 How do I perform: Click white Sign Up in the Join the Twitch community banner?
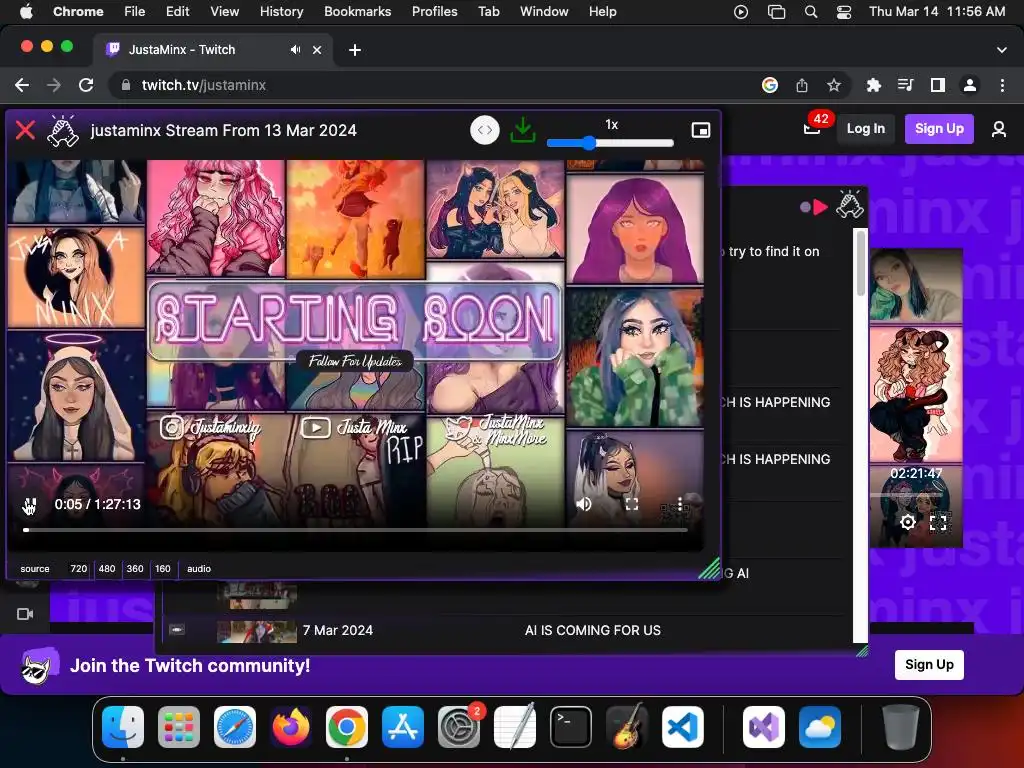pyautogui.click(x=929, y=665)
